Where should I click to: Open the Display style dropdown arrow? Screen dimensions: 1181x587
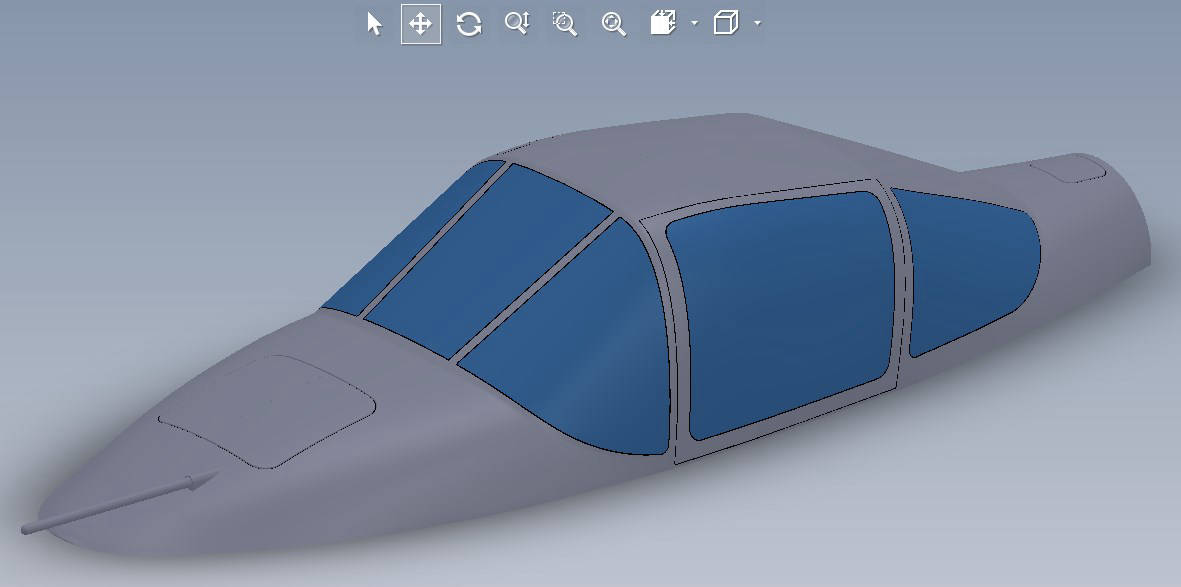click(757, 23)
